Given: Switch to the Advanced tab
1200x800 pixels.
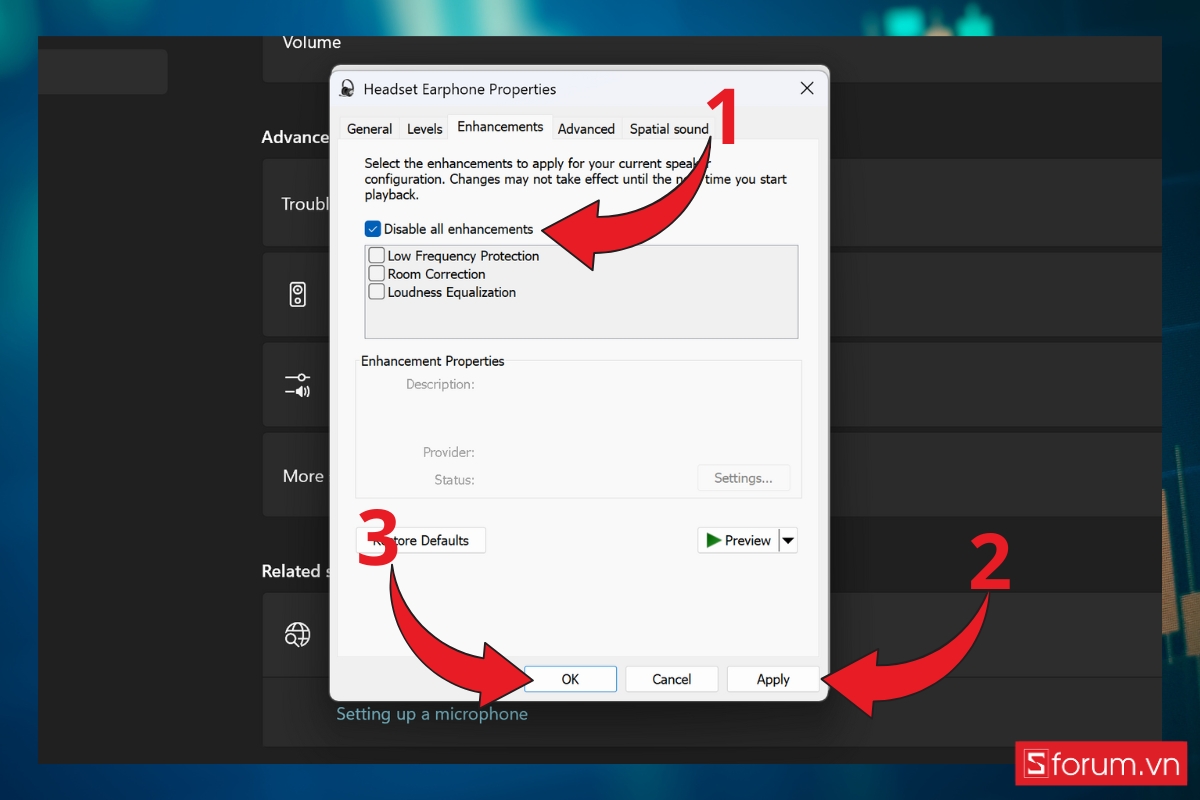Looking at the screenshot, I should pos(586,129).
